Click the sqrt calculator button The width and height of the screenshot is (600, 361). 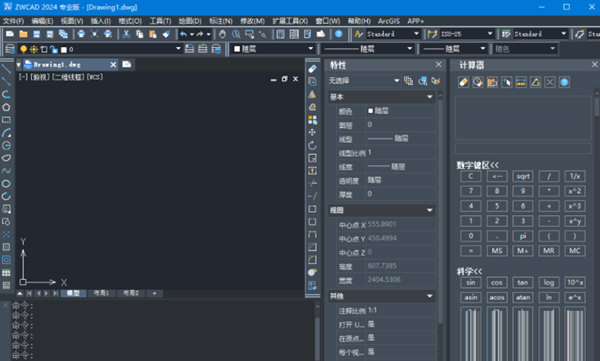[523, 176]
